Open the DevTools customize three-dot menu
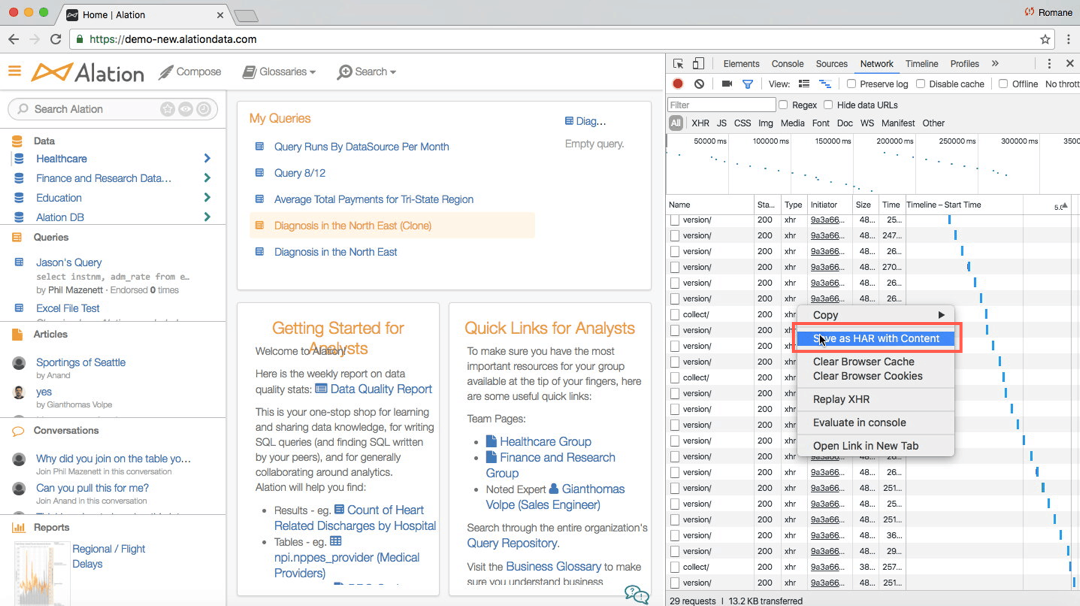 point(1049,63)
